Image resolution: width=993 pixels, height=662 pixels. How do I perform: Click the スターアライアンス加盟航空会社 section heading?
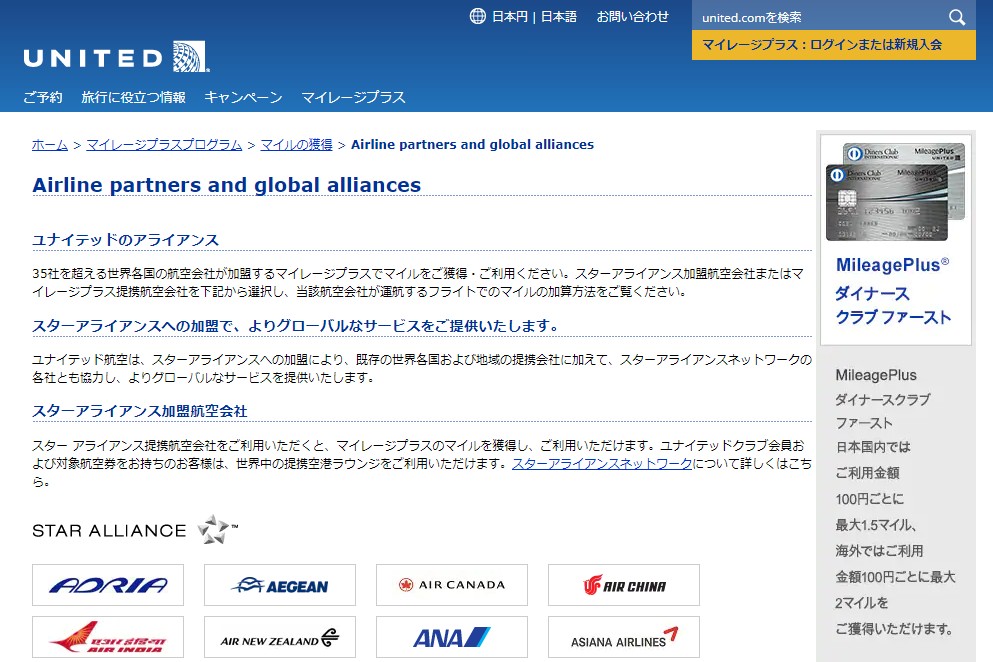[x=140, y=411]
